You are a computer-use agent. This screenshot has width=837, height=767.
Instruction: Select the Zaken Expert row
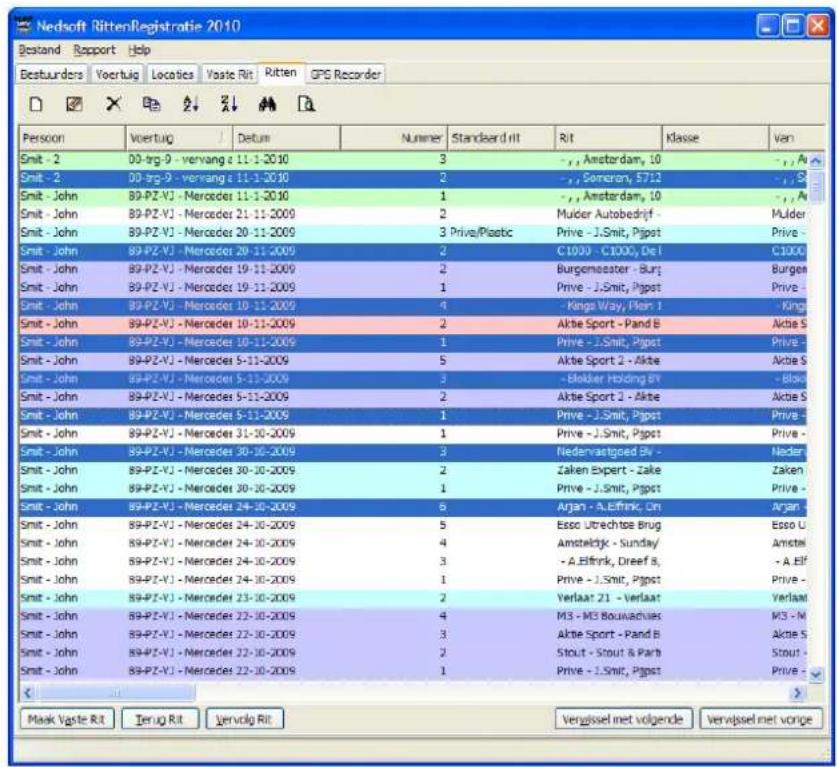click(x=414, y=470)
